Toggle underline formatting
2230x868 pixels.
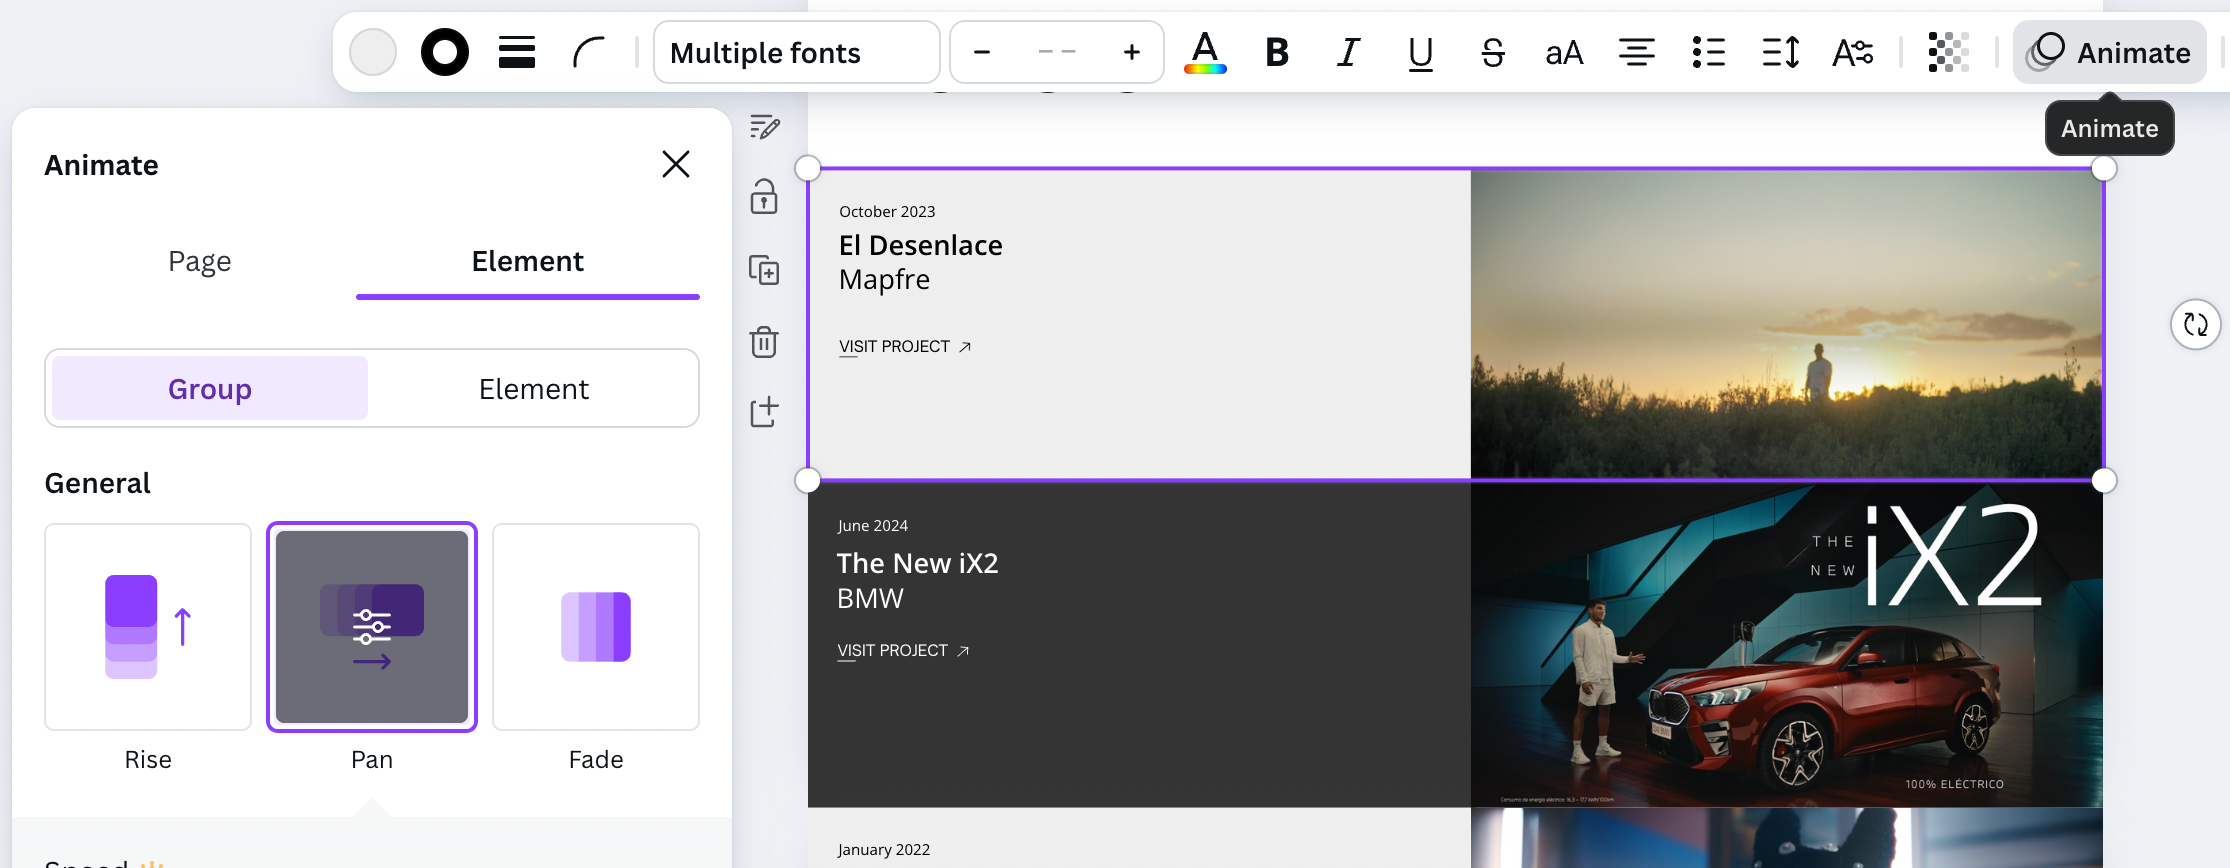click(1421, 52)
